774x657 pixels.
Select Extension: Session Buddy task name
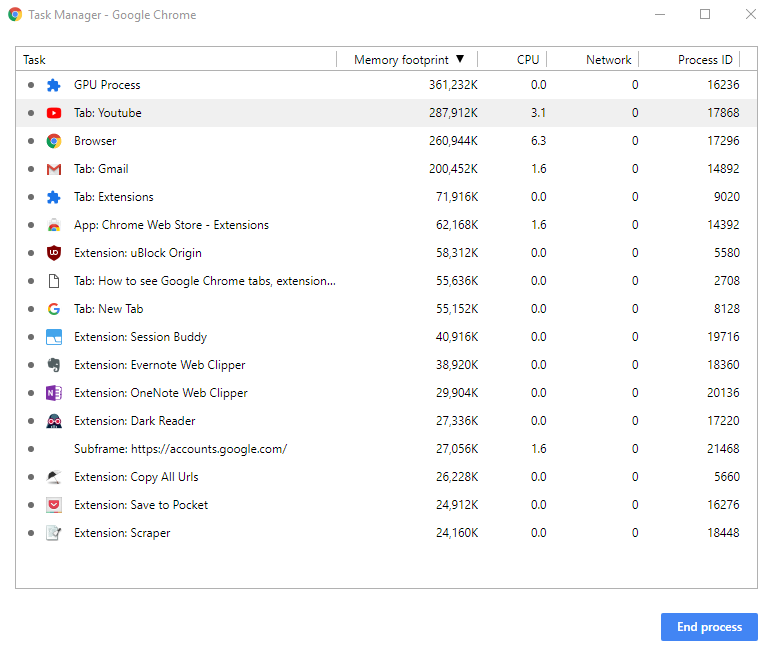140,337
